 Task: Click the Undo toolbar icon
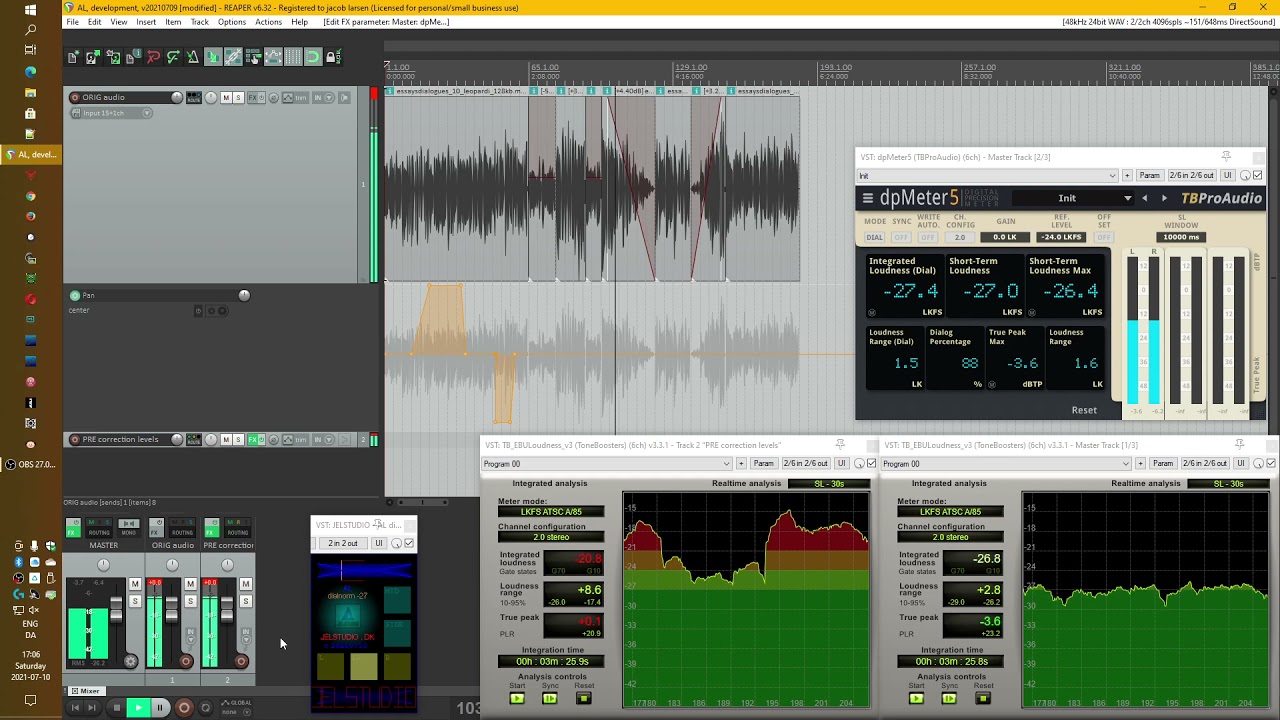click(x=153, y=58)
